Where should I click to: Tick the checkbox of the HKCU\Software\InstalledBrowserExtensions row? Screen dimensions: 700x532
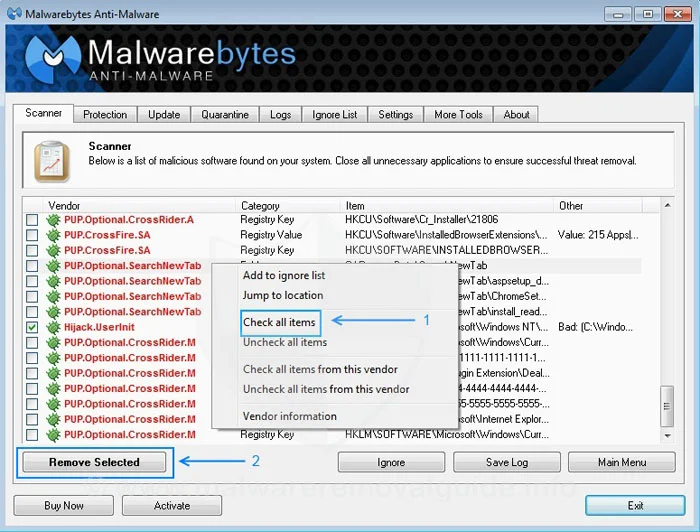32,235
